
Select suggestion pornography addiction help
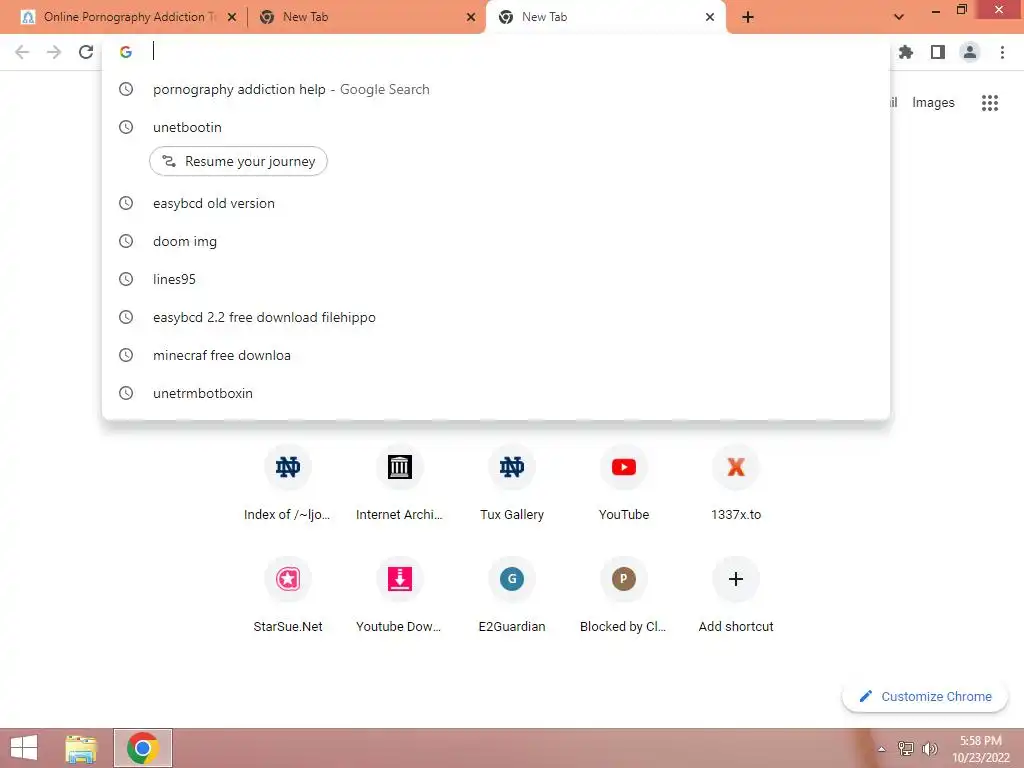496,89
